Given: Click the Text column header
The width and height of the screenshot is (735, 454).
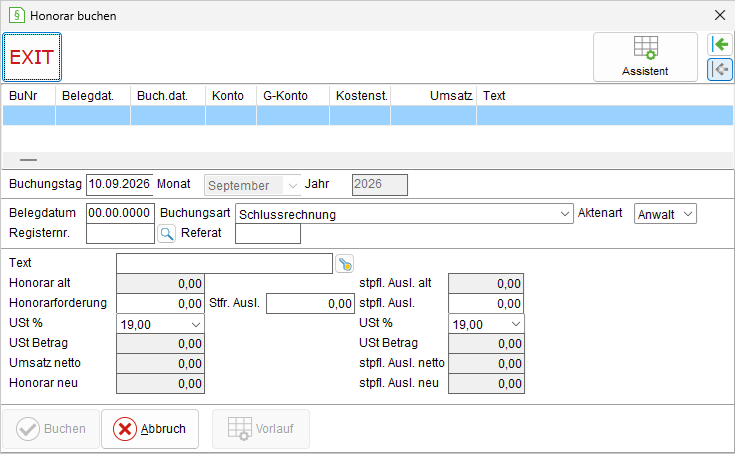Looking at the screenshot, I should [605, 96].
